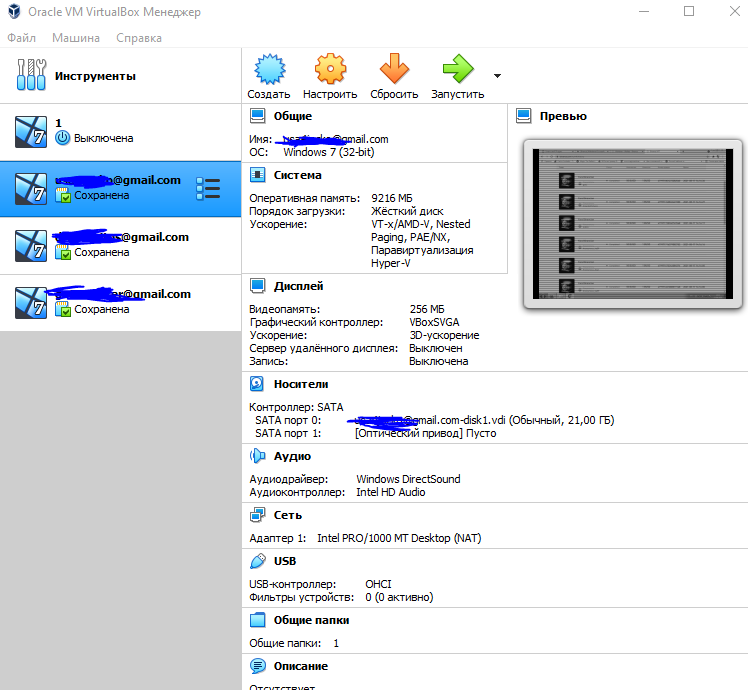
Task: Open the Описание section header
Action: pos(301,666)
